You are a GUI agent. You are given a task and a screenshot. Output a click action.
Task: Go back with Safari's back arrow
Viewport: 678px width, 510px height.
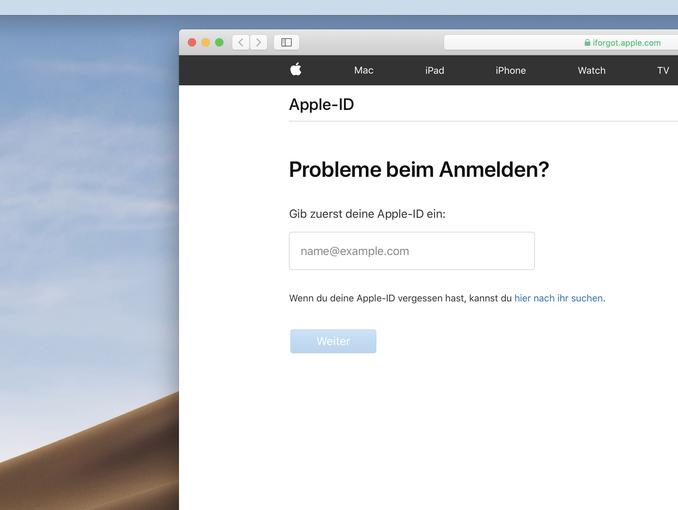[241, 42]
